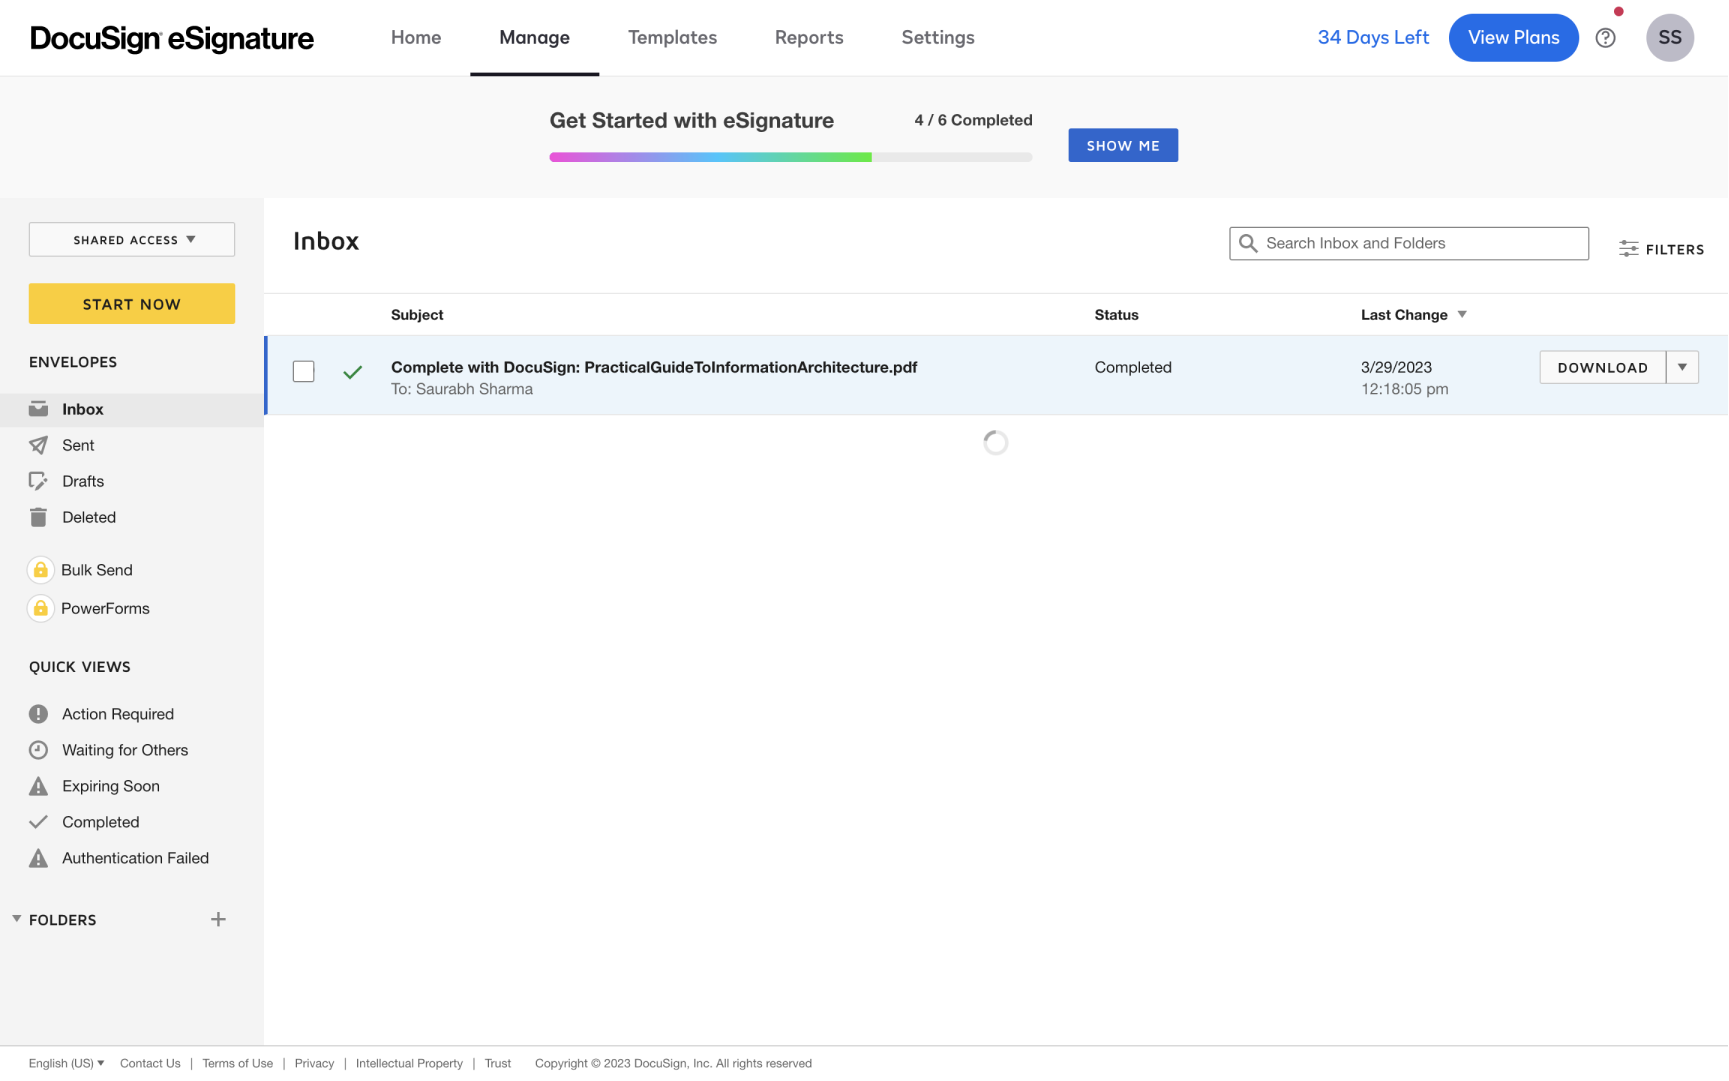Expand the arrow next to Download button
This screenshot has width=1729, height=1081.
[x=1682, y=367]
